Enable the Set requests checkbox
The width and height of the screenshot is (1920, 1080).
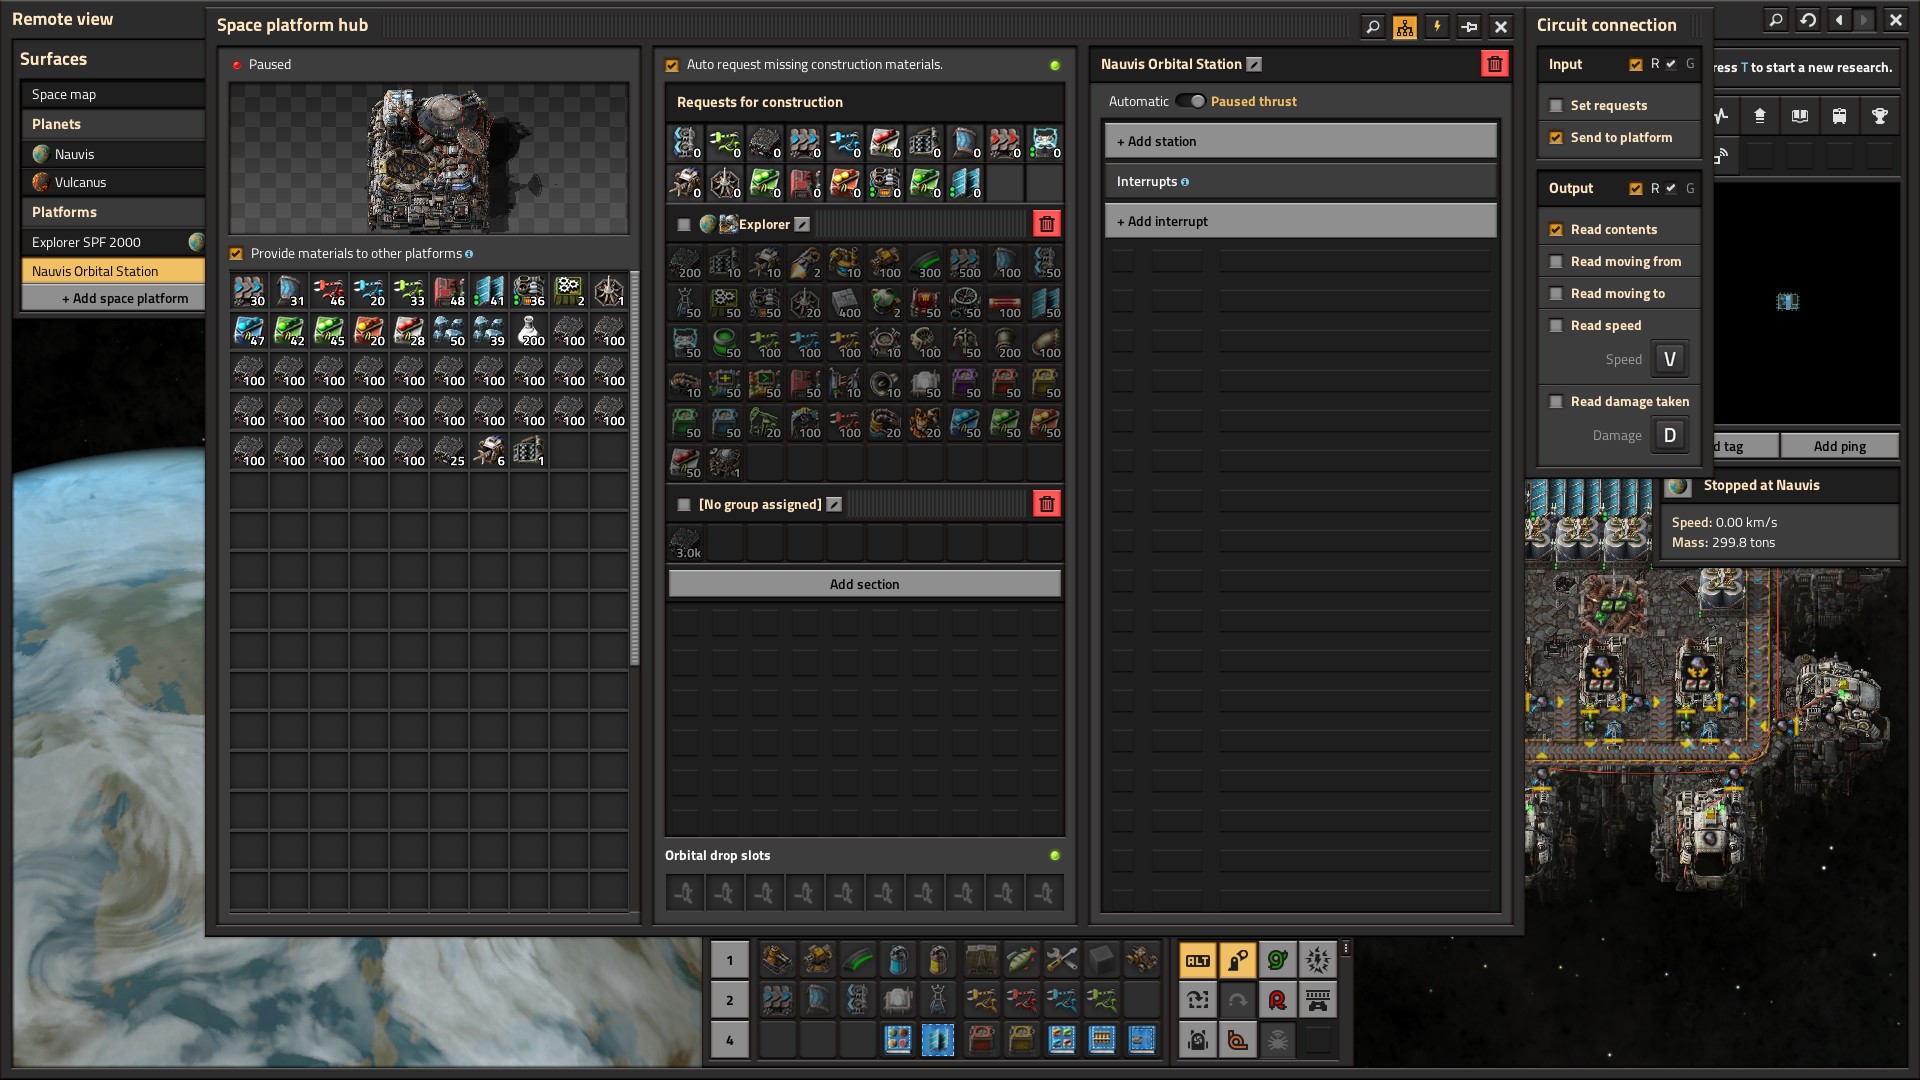(x=1556, y=105)
